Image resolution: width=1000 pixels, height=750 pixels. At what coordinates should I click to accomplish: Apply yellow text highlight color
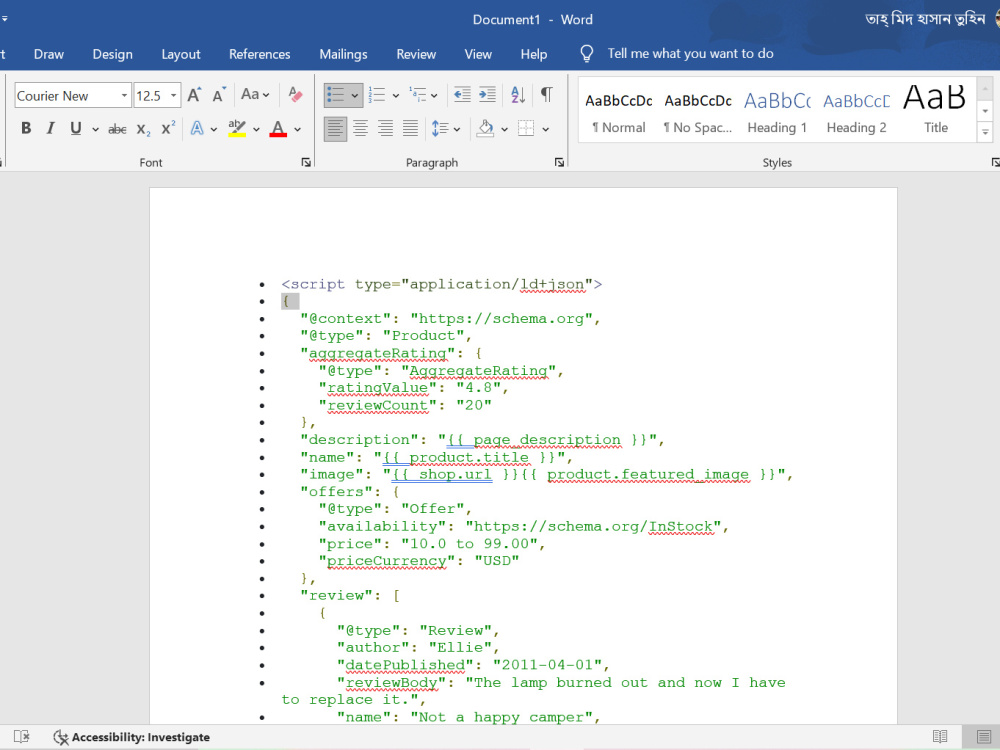coord(237,129)
